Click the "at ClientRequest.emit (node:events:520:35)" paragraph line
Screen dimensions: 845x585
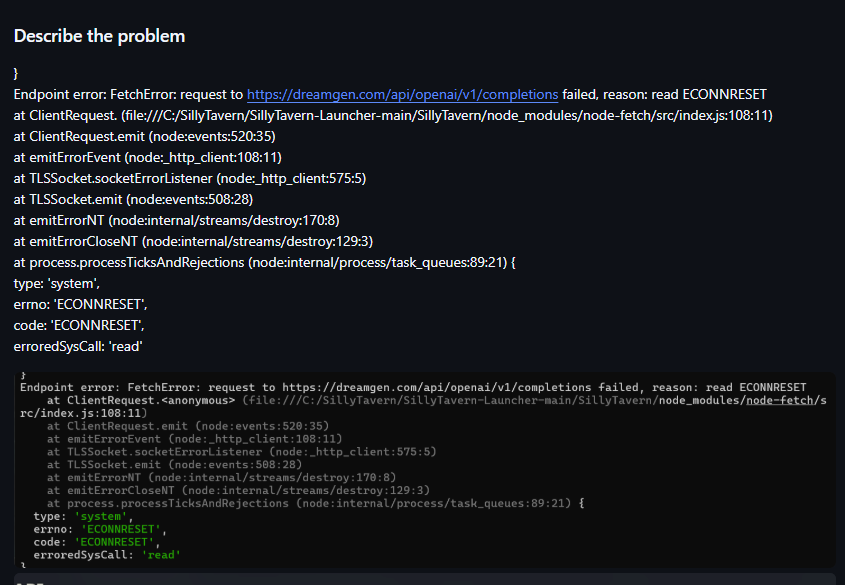coord(144,136)
